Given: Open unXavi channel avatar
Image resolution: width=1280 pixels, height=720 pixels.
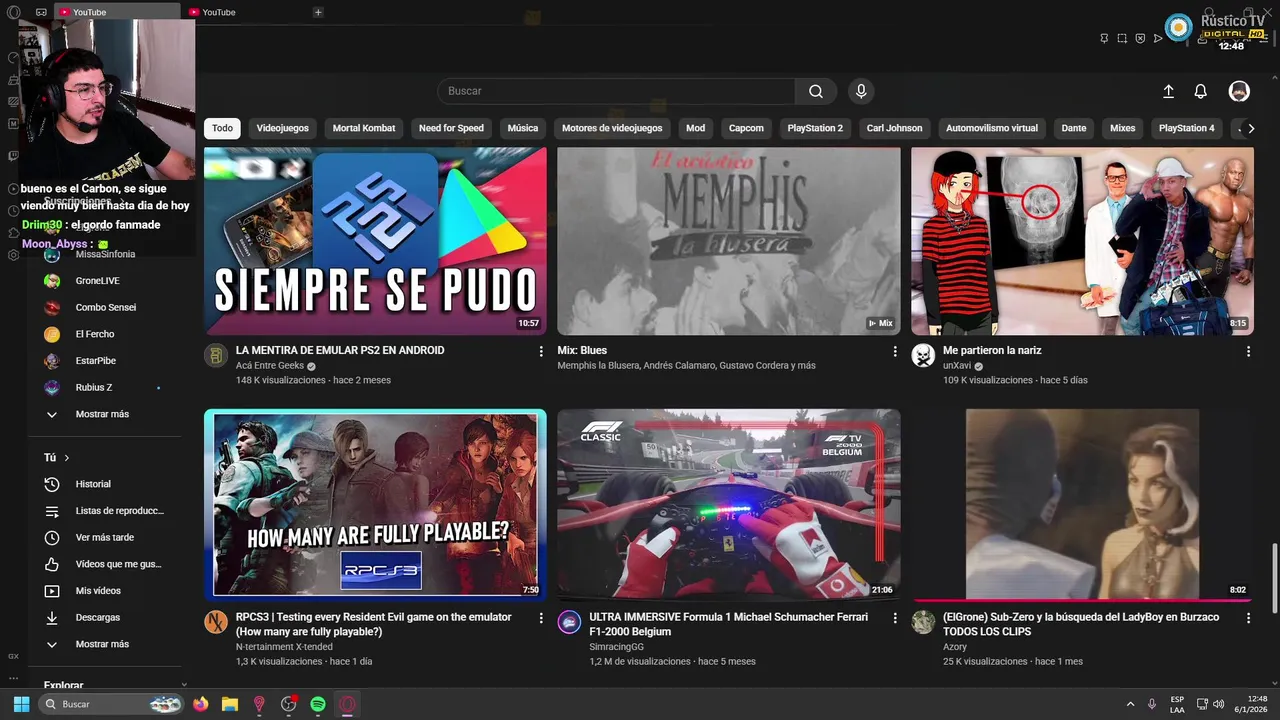Looking at the screenshot, I should 923,355.
